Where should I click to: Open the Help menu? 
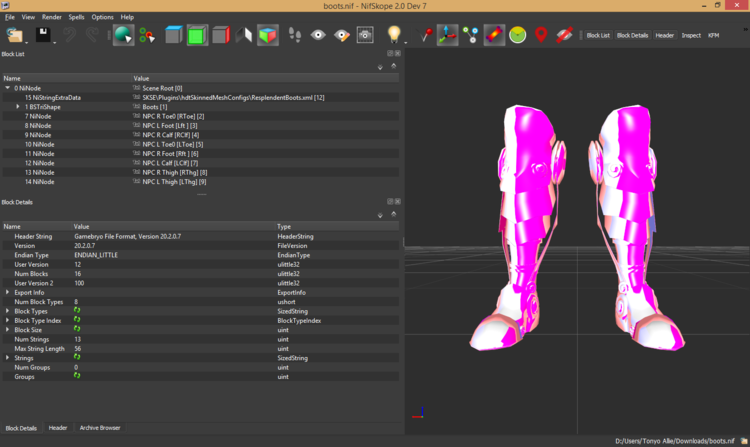127,17
